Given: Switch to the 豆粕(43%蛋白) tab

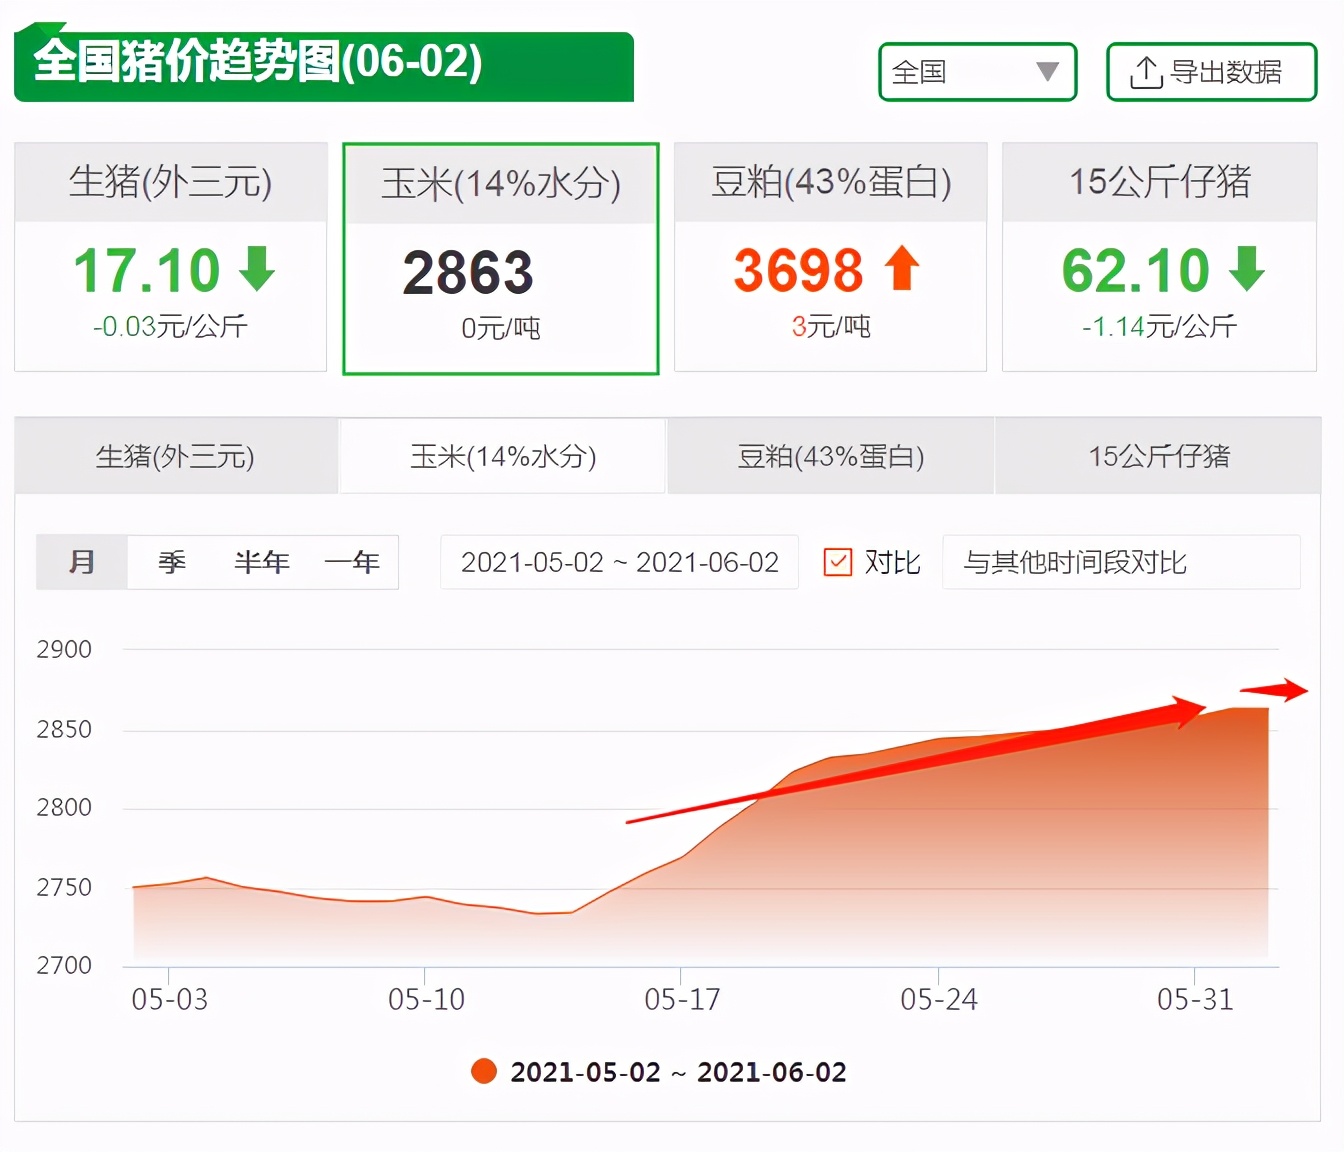Looking at the screenshot, I should 829,456.
